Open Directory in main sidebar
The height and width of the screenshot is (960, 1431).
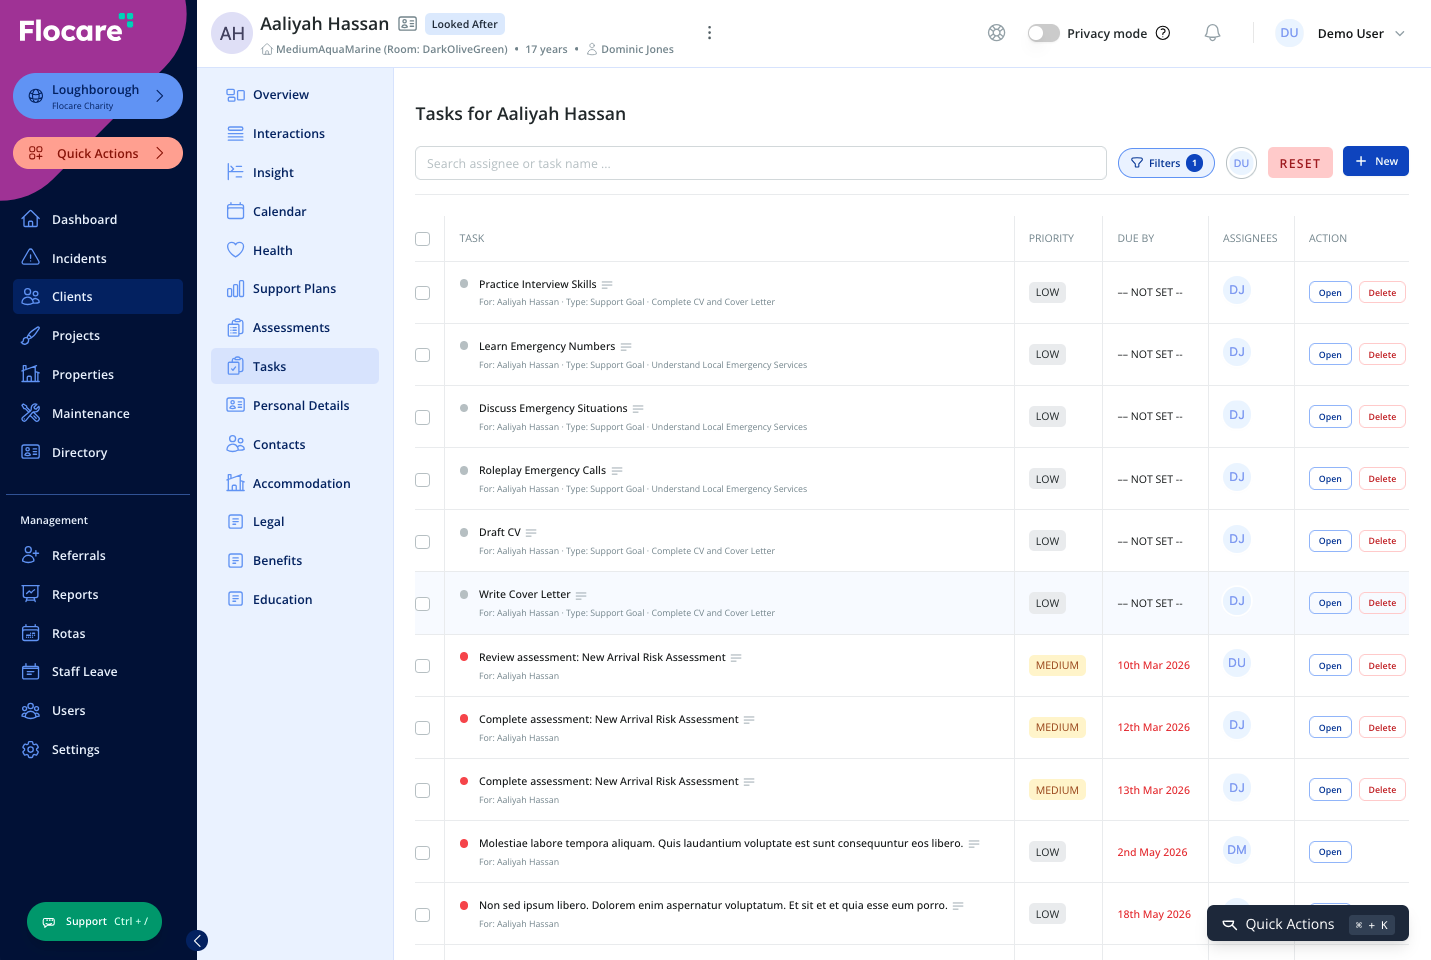(98, 452)
